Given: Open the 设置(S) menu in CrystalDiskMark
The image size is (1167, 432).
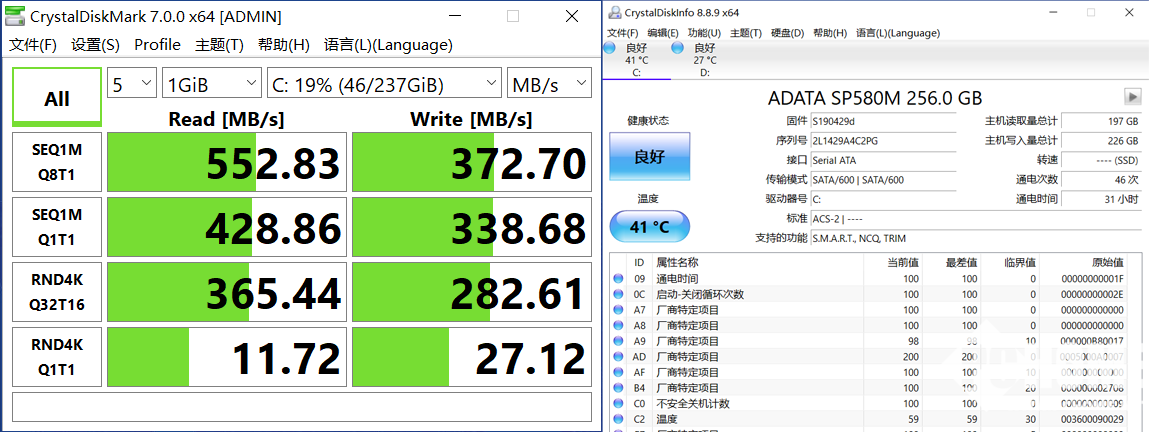Looking at the screenshot, I should [95, 45].
